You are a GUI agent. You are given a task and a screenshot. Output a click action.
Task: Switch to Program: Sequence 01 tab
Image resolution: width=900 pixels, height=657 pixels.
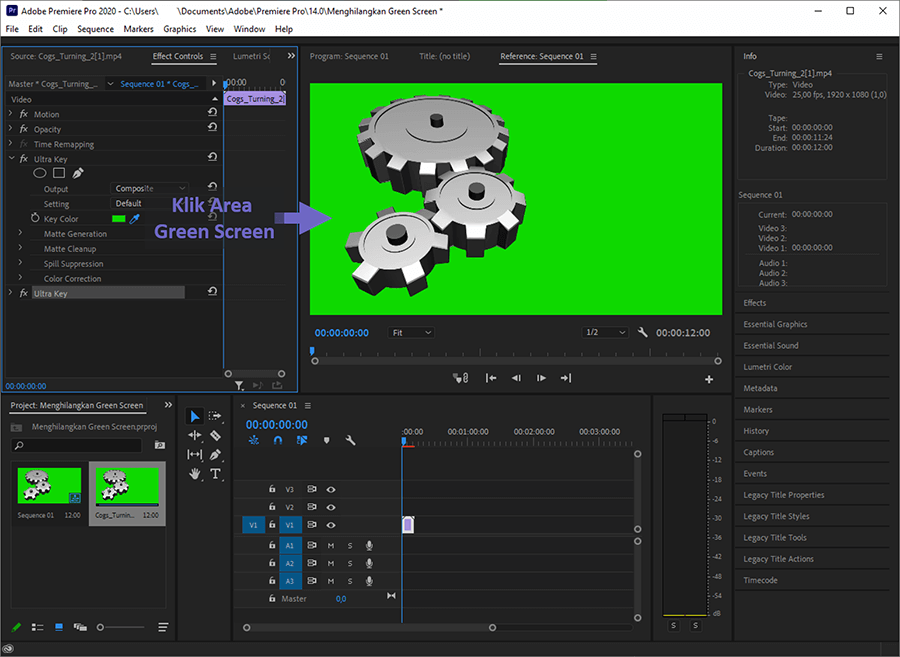349,56
